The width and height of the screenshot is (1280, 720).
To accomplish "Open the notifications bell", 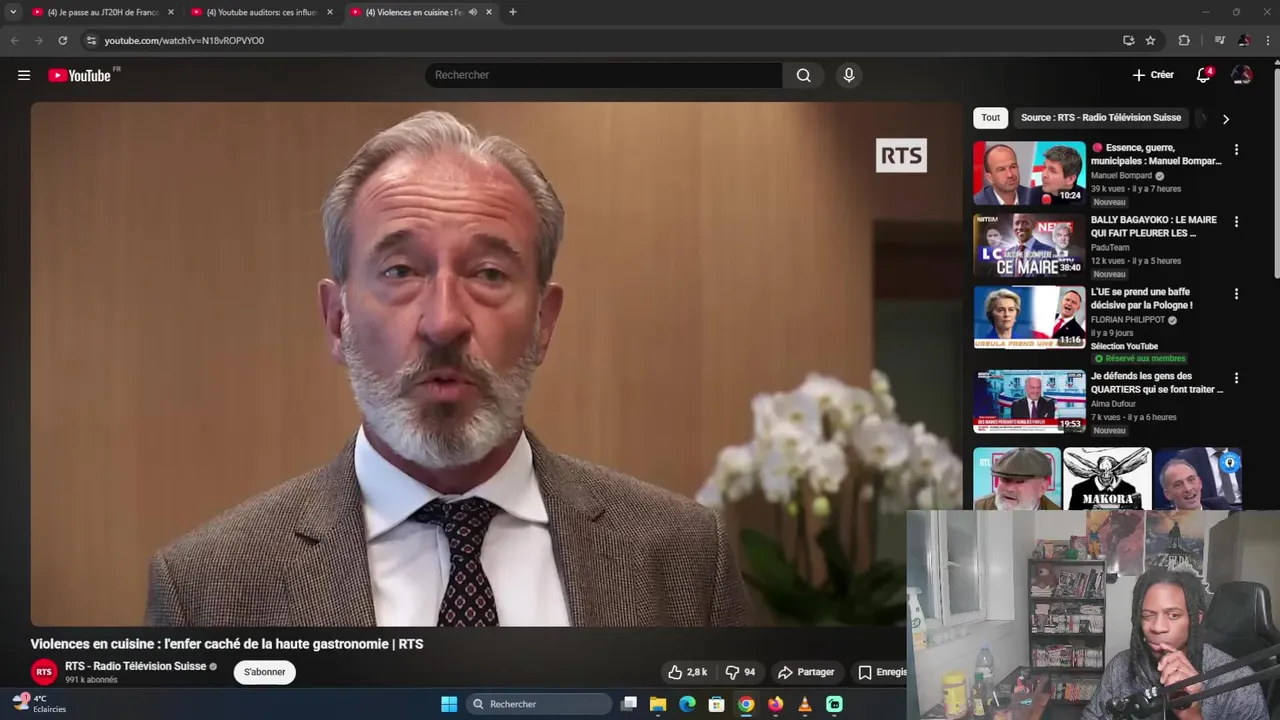I will click(1204, 75).
